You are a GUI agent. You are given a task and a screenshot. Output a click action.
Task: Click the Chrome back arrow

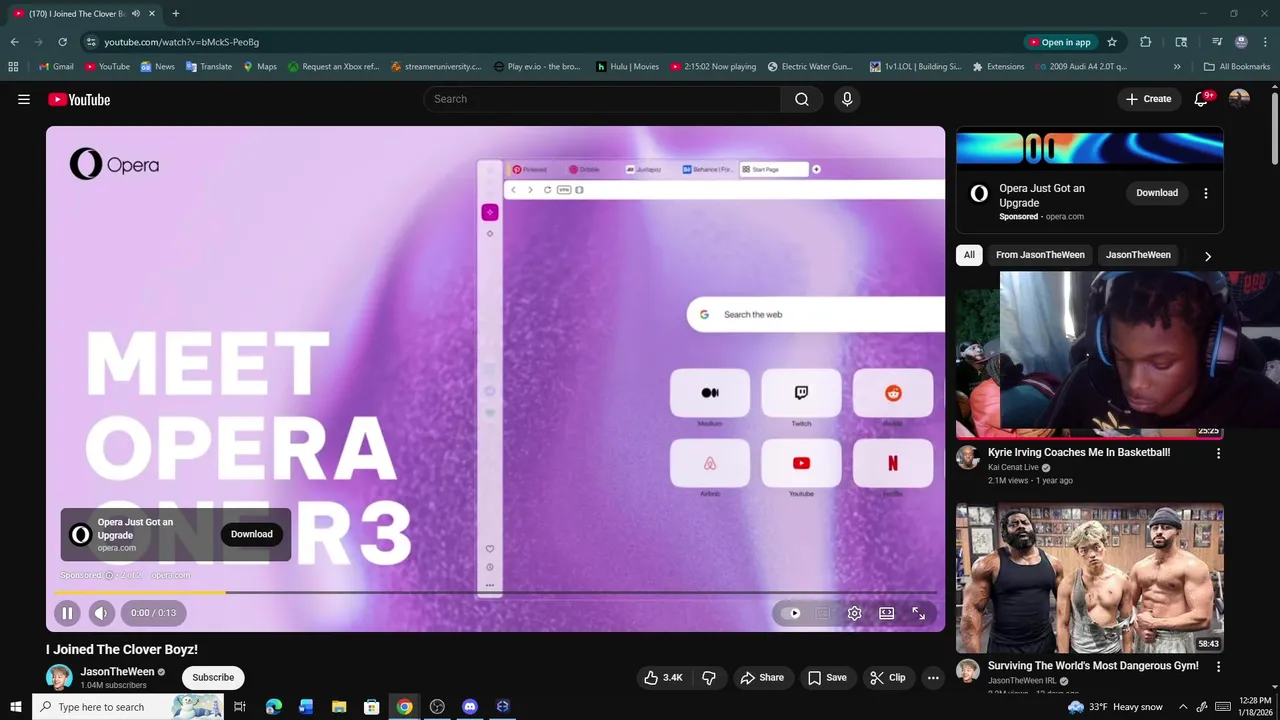click(14, 42)
